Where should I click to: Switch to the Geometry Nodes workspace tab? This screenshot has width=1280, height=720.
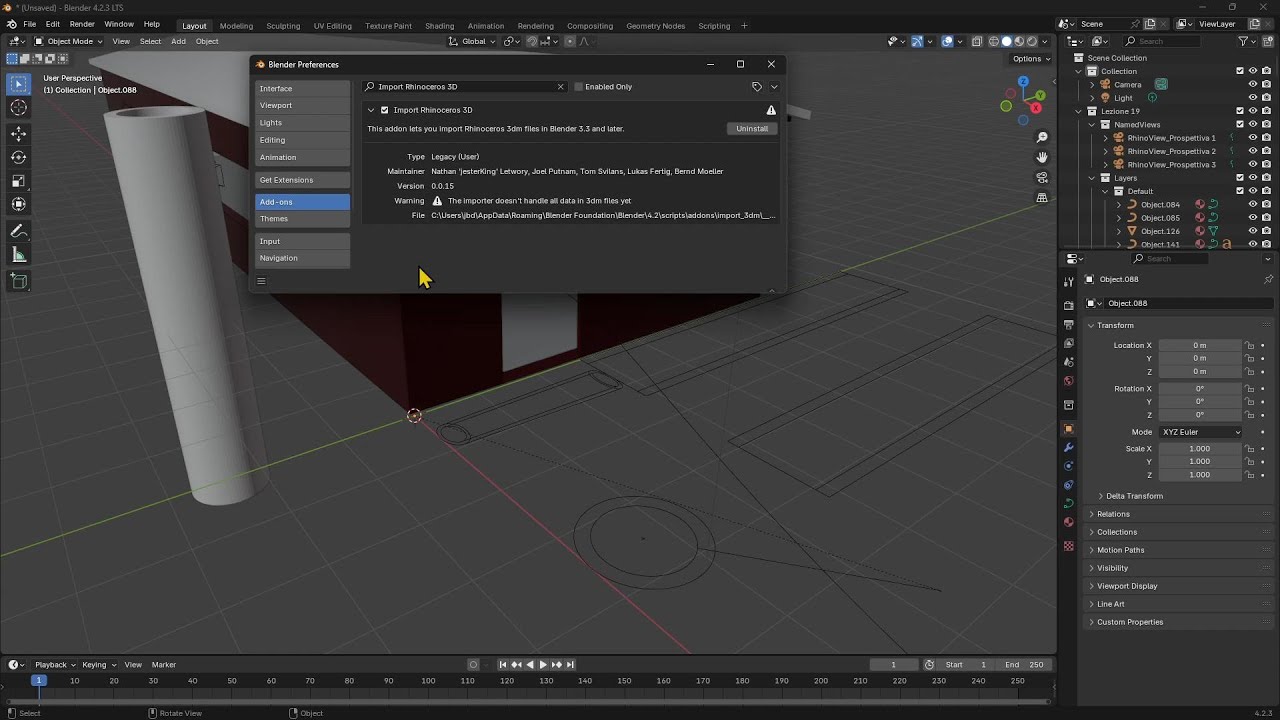point(656,26)
